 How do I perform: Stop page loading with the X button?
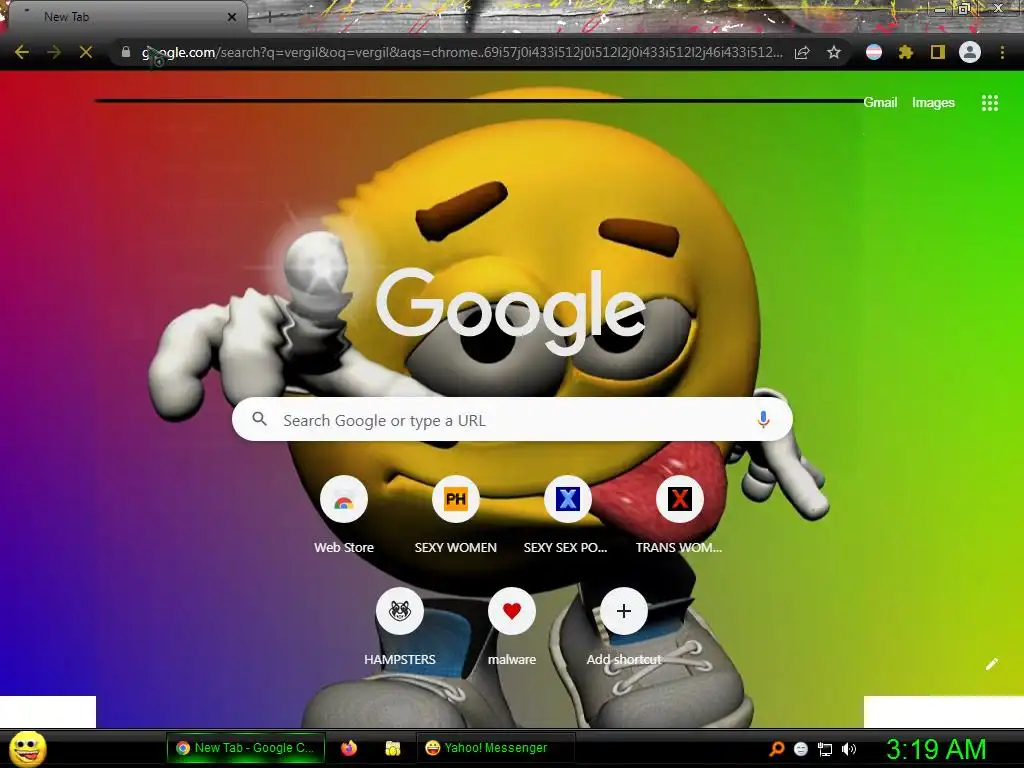(x=86, y=52)
